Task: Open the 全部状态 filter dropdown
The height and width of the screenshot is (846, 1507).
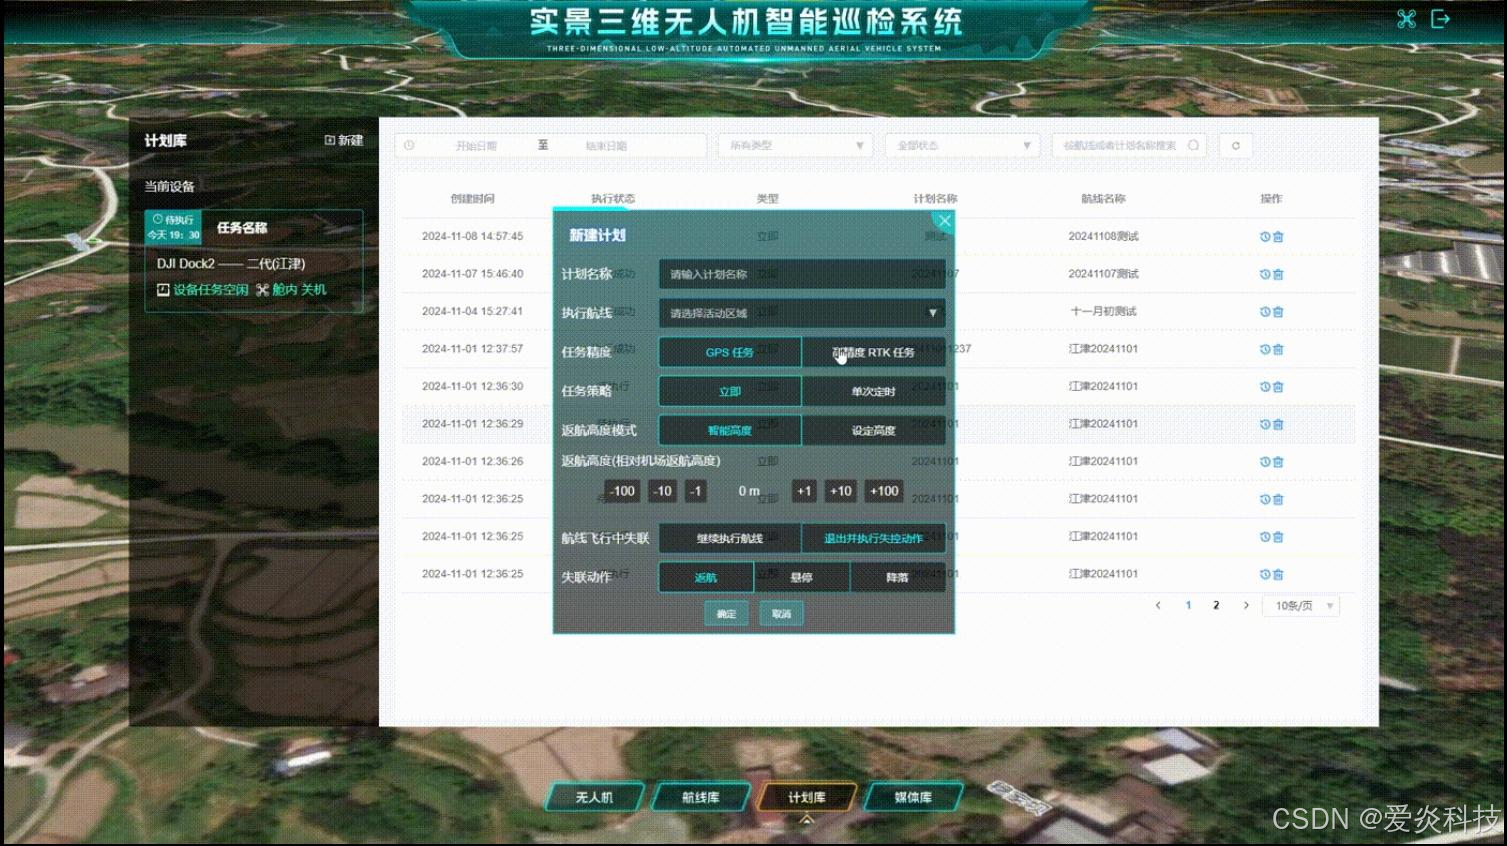Action: (962, 146)
